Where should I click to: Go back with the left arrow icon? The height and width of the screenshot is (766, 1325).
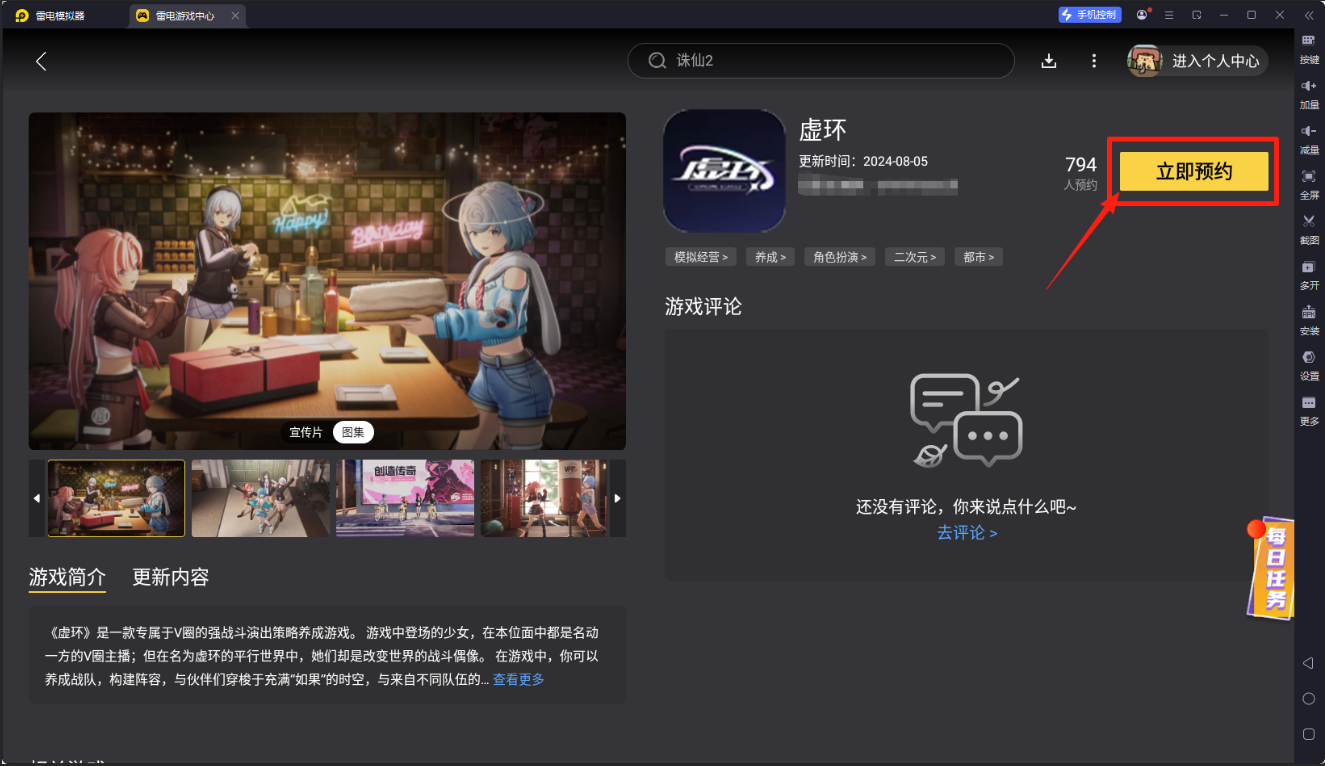coord(41,61)
